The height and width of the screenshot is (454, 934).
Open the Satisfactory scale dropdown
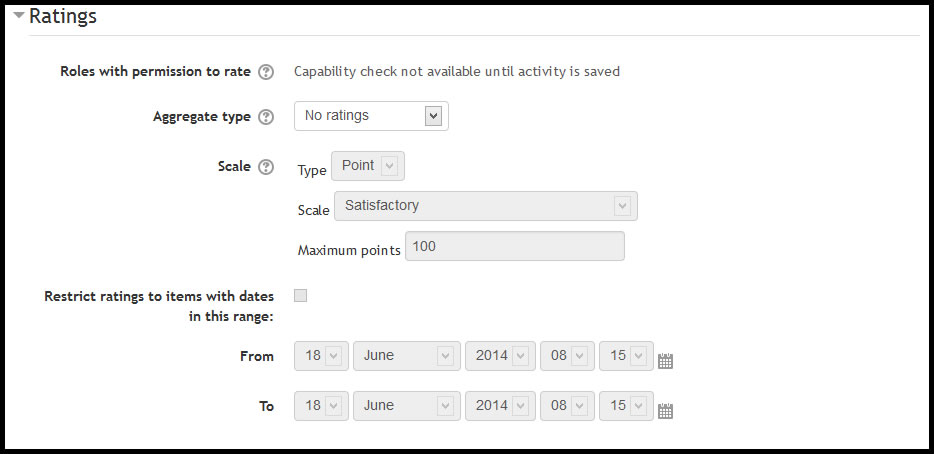[x=485, y=206]
